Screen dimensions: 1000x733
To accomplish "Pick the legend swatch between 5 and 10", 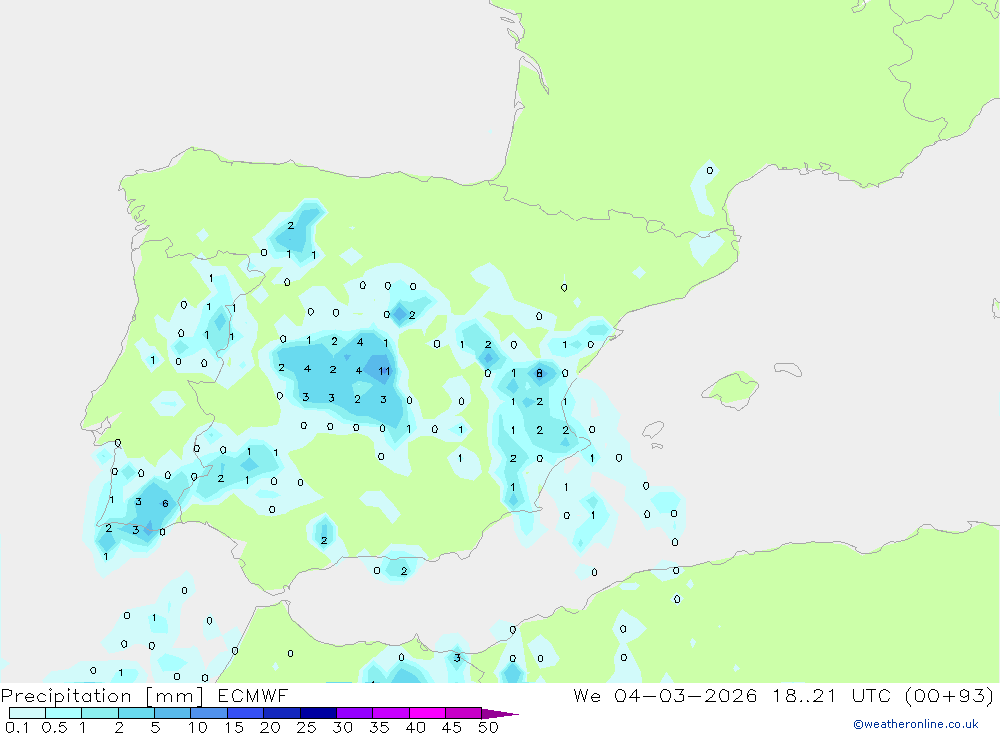I will click(173, 713).
